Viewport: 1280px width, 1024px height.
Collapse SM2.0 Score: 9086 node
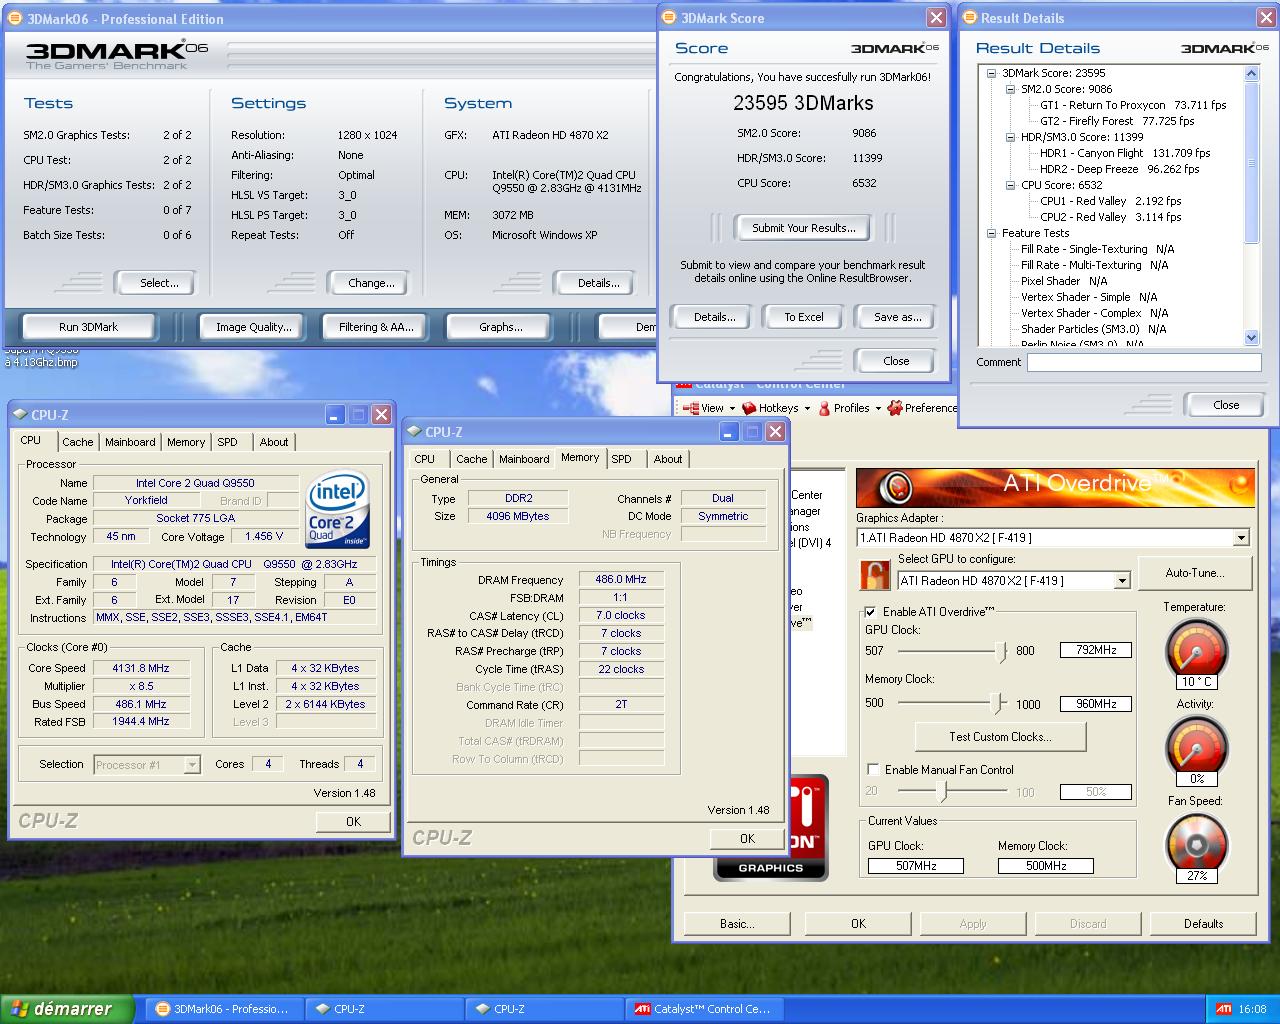1011,89
